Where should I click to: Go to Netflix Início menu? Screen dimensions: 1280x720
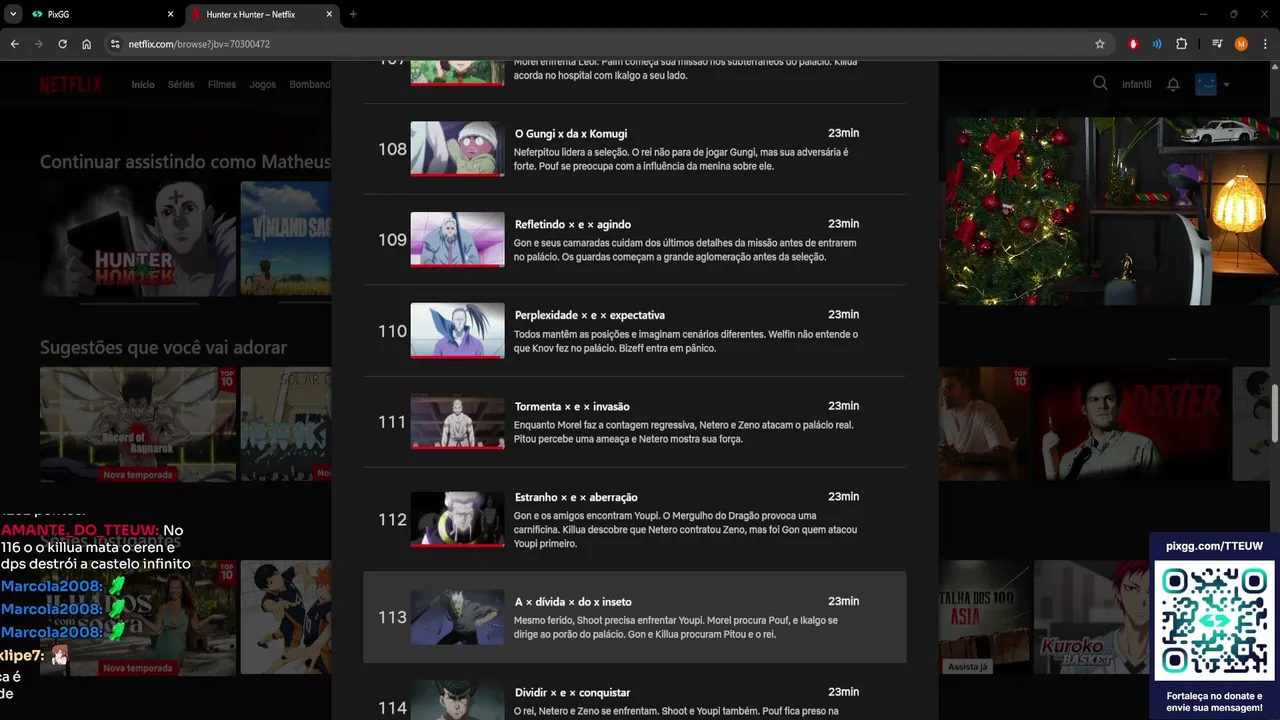click(x=143, y=85)
